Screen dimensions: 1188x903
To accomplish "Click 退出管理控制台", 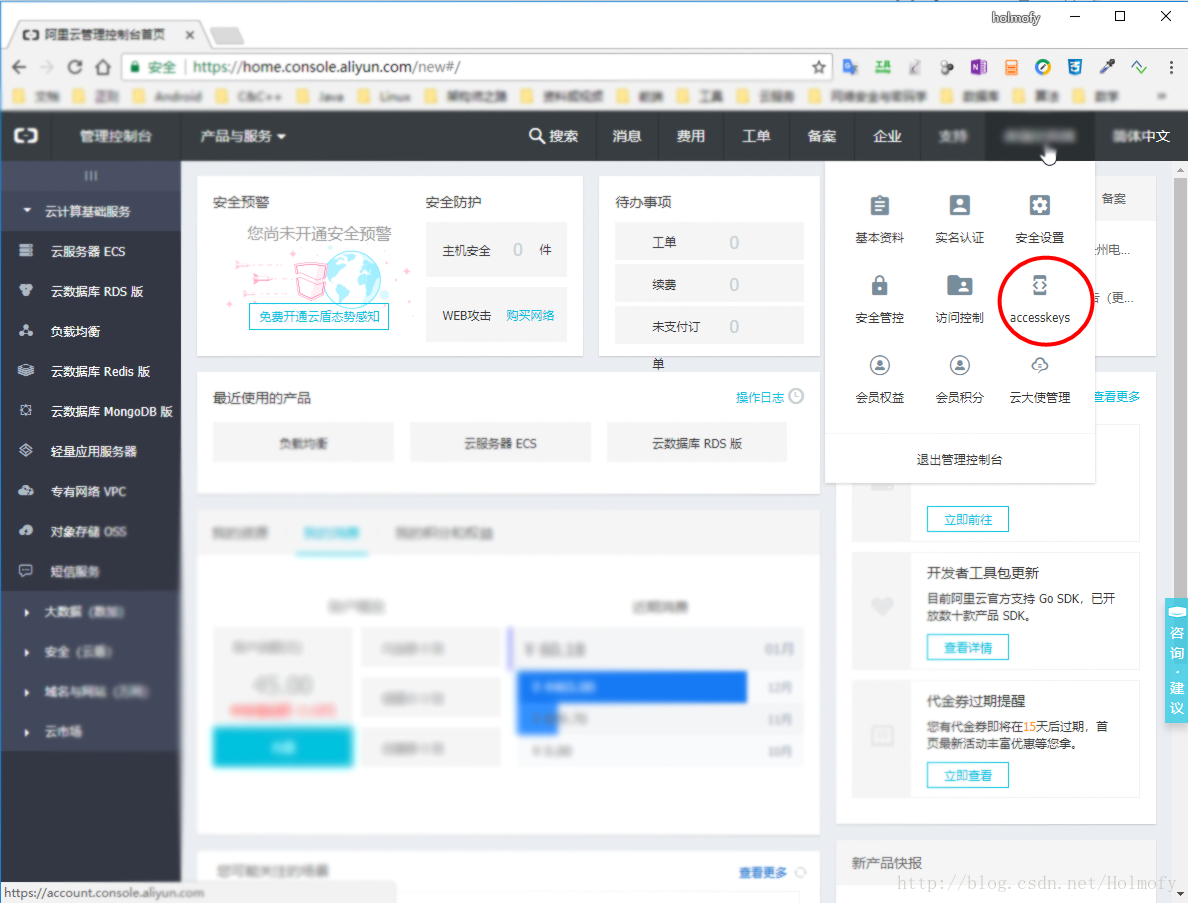I will click(959, 459).
